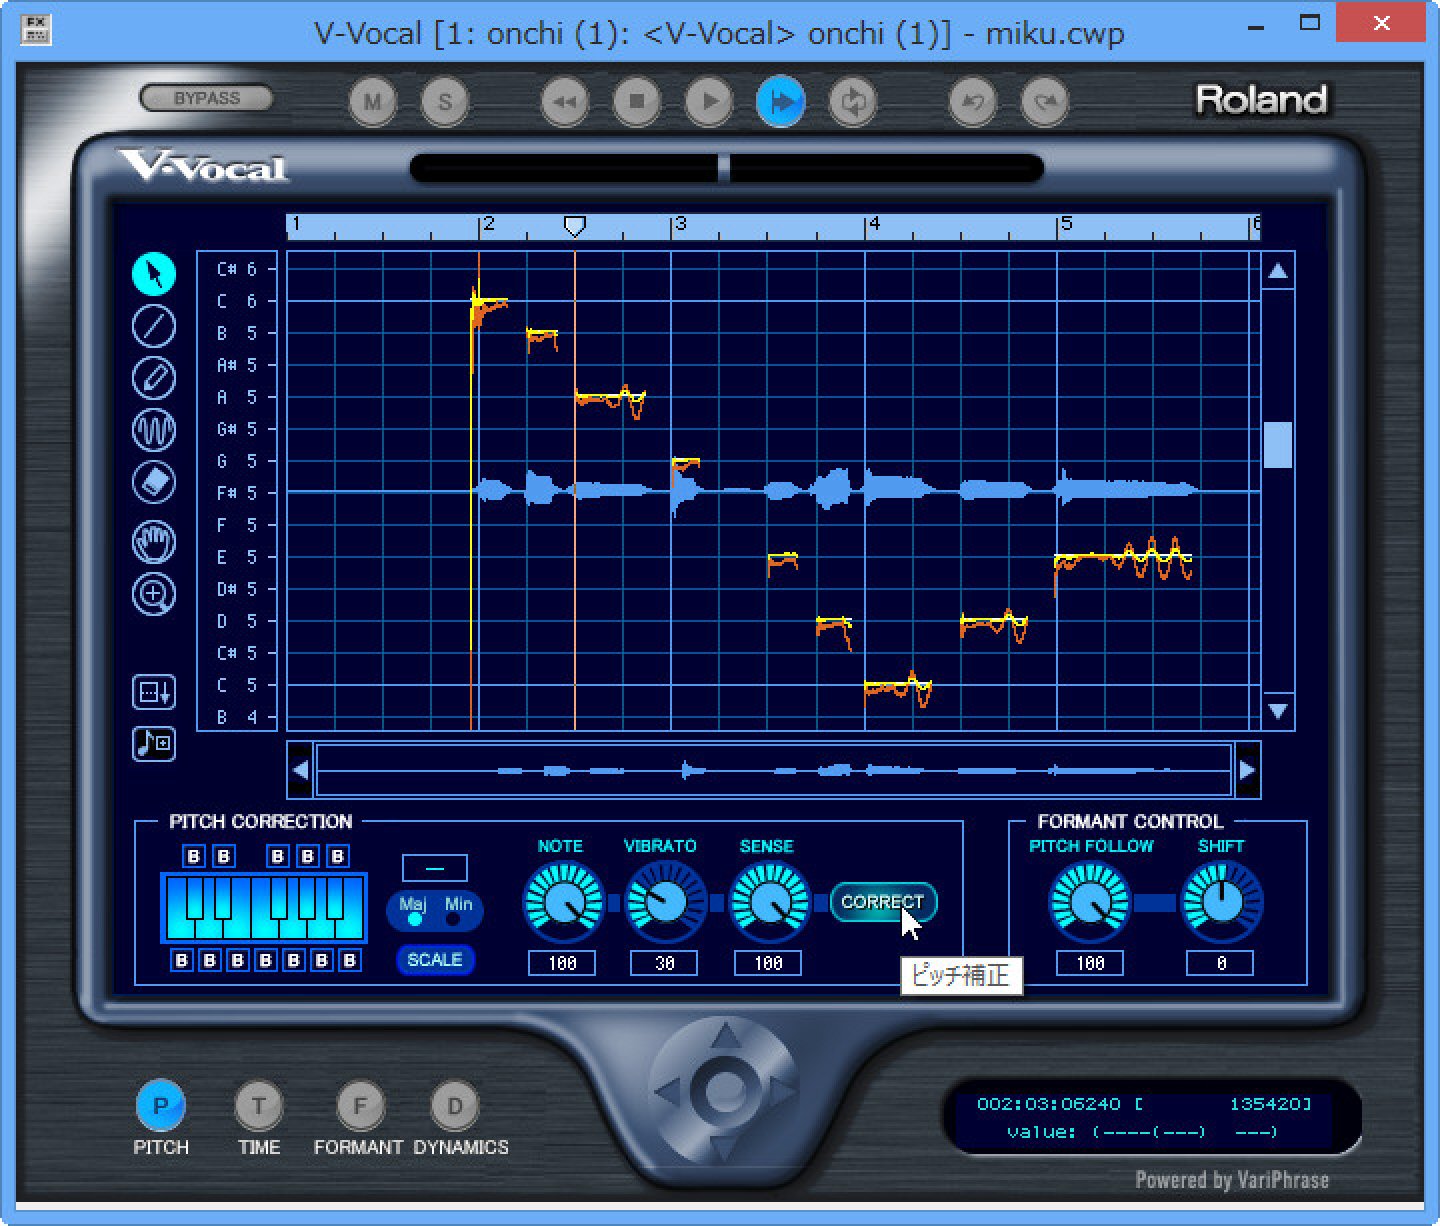Toggle the C# bypass B button above keyboard
The image size is (1440, 1226).
(x=195, y=857)
